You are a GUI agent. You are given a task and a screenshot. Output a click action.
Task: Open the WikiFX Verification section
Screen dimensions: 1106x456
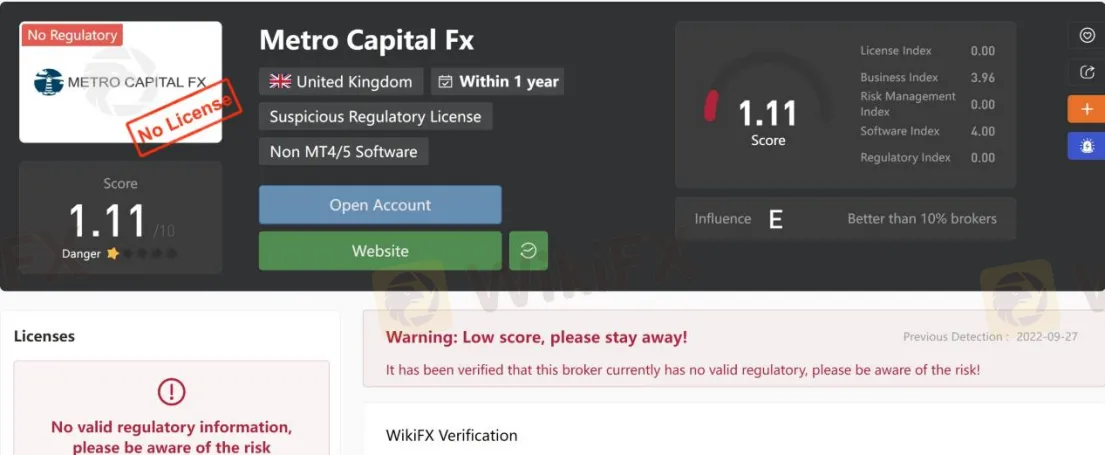pos(451,435)
